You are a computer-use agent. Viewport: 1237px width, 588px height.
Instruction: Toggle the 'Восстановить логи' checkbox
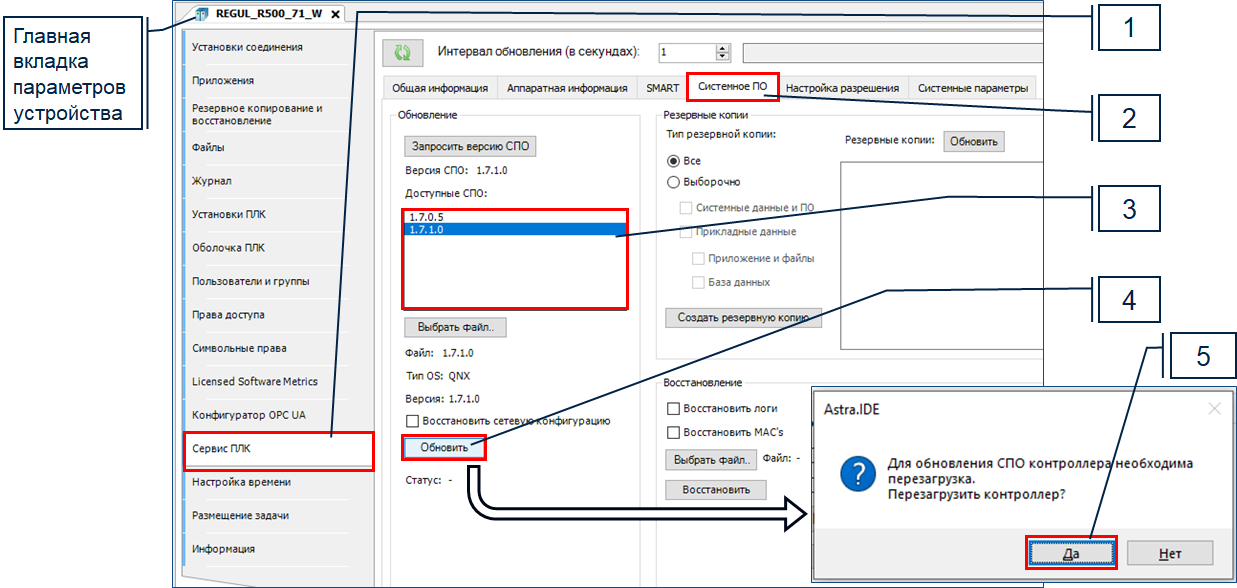coord(674,408)
